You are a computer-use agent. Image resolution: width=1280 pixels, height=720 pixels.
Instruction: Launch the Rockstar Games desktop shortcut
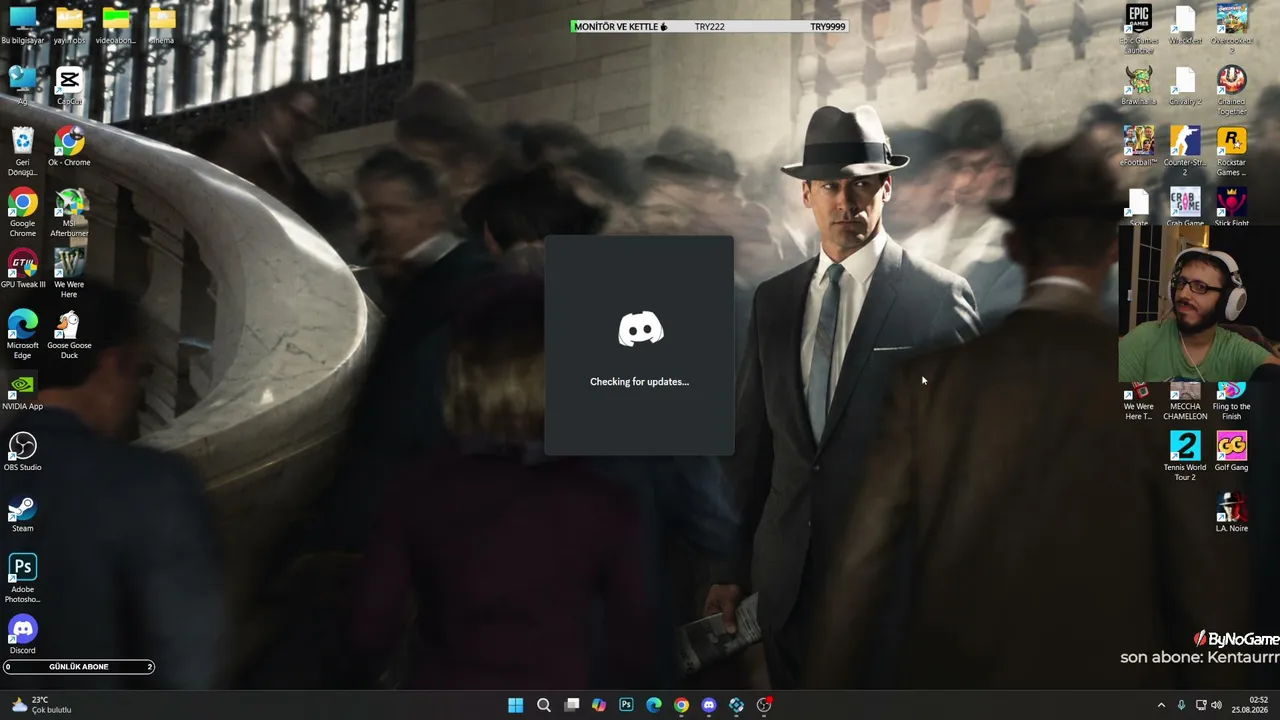1231,151
